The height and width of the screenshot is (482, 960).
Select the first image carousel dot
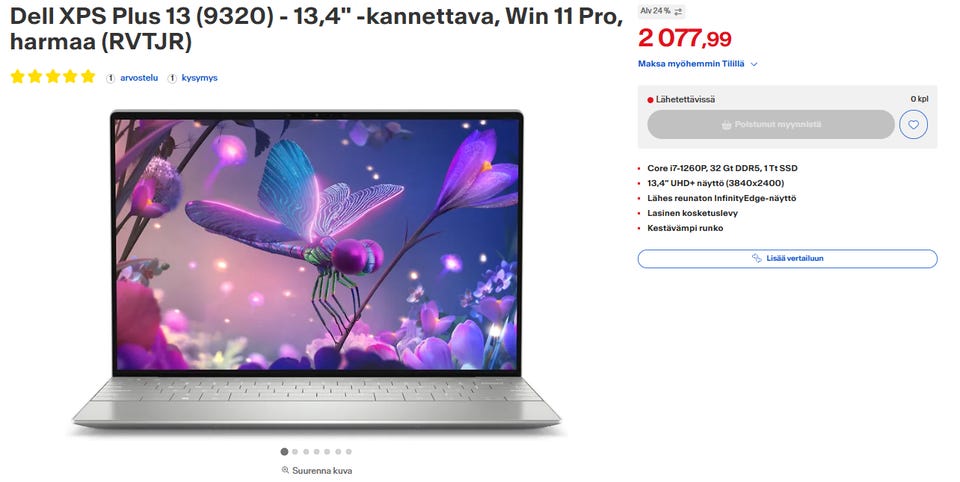click(x=284, y=452)
